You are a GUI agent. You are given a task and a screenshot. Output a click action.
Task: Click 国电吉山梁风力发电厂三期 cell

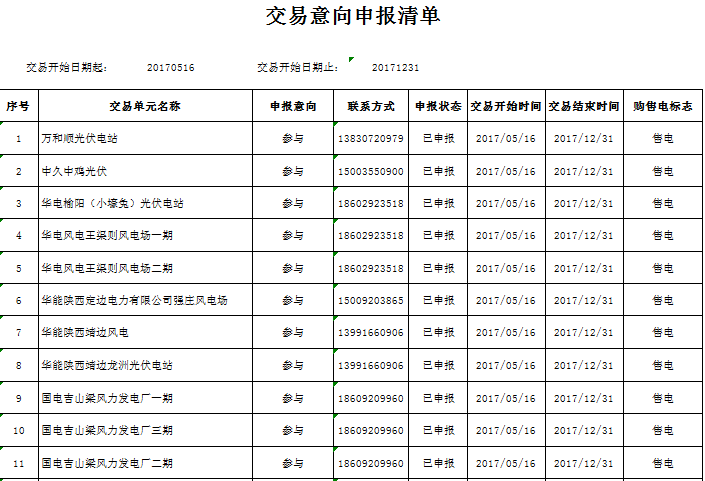[107, 431]
